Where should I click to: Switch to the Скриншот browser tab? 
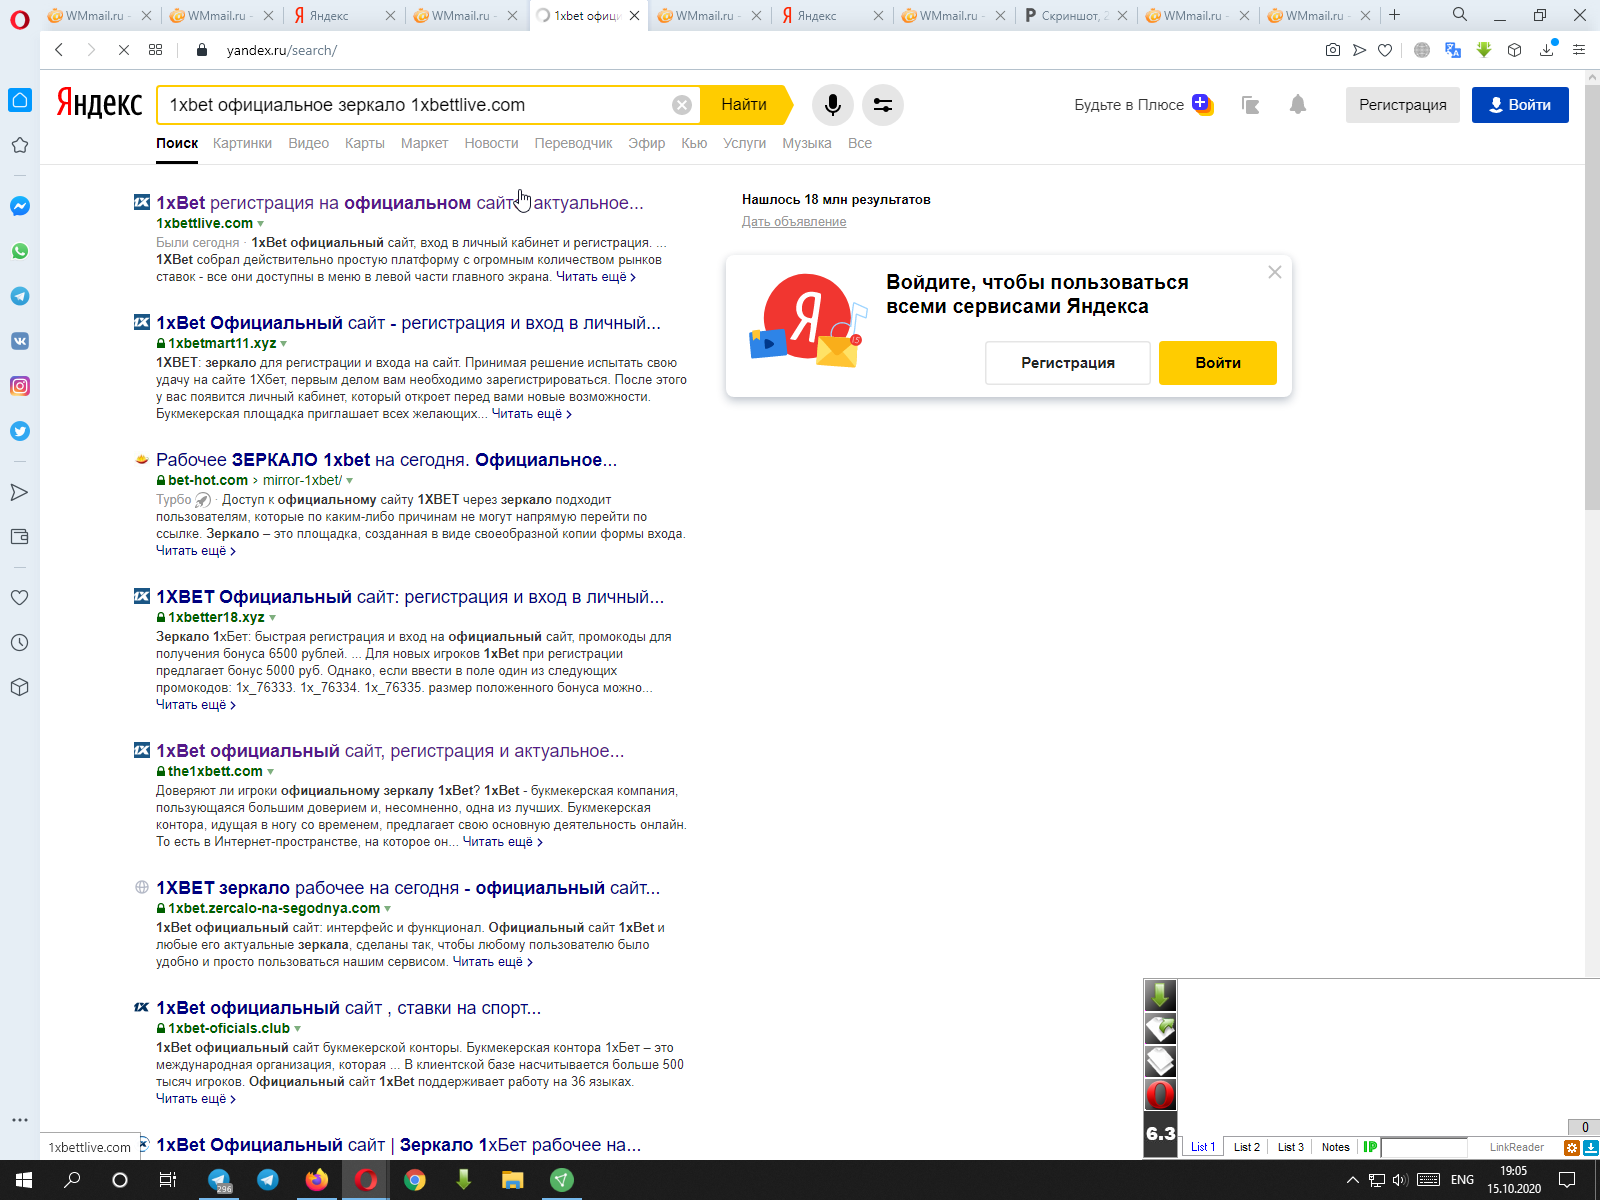click(x=1075, y=15)
